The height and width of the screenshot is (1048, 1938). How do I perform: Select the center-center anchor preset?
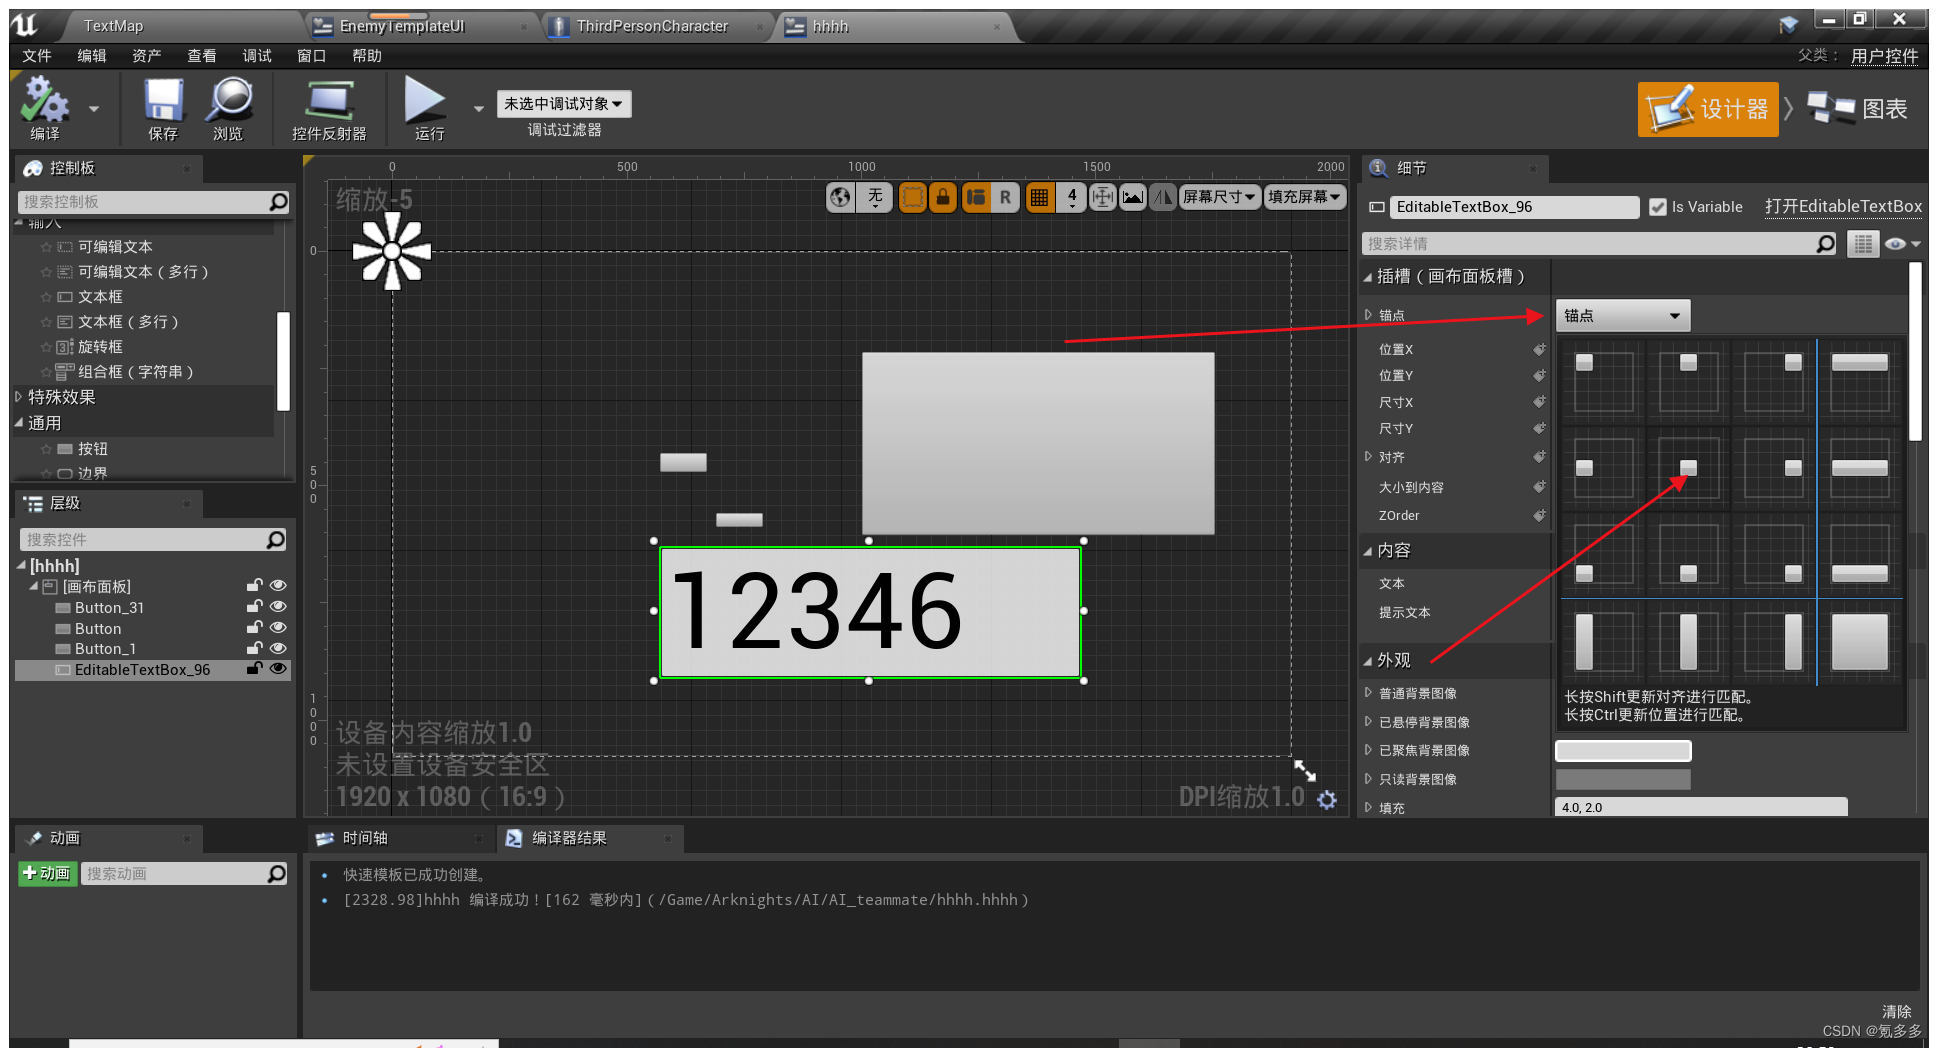[1688, 467]
